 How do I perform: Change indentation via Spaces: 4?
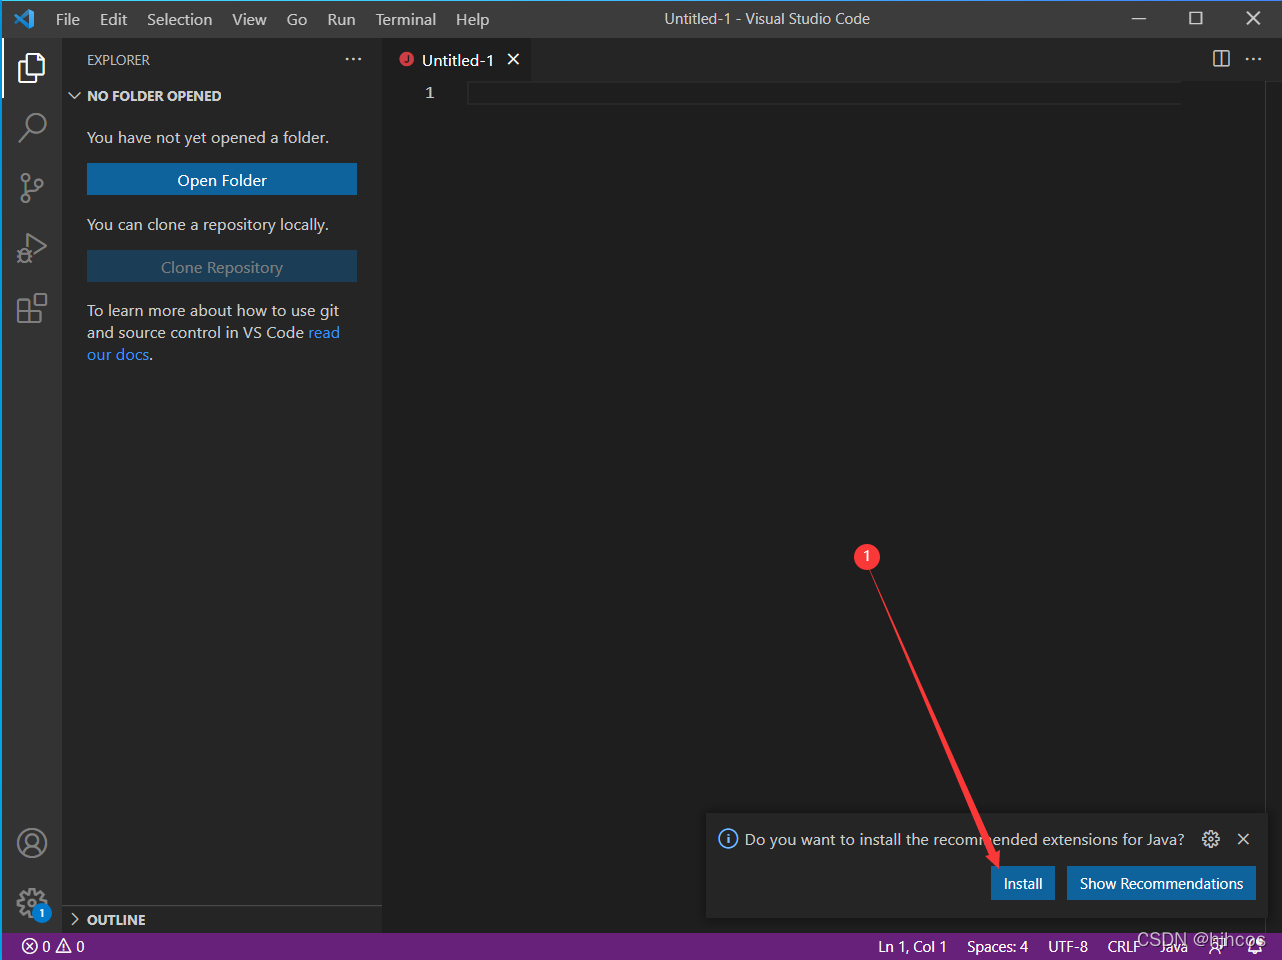[x=997, y=946]
